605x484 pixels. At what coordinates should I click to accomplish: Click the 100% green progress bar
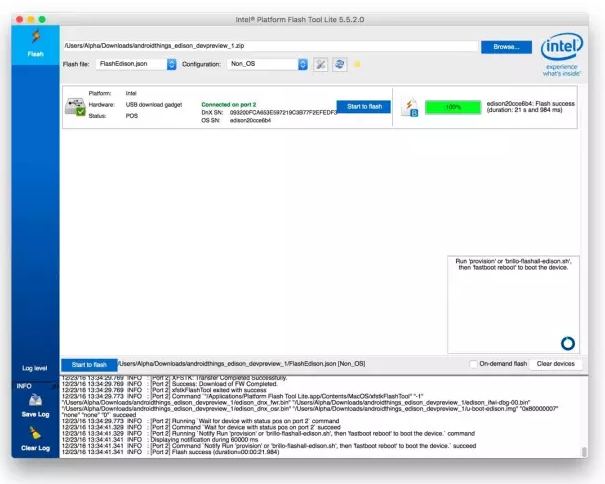(453, 105)
